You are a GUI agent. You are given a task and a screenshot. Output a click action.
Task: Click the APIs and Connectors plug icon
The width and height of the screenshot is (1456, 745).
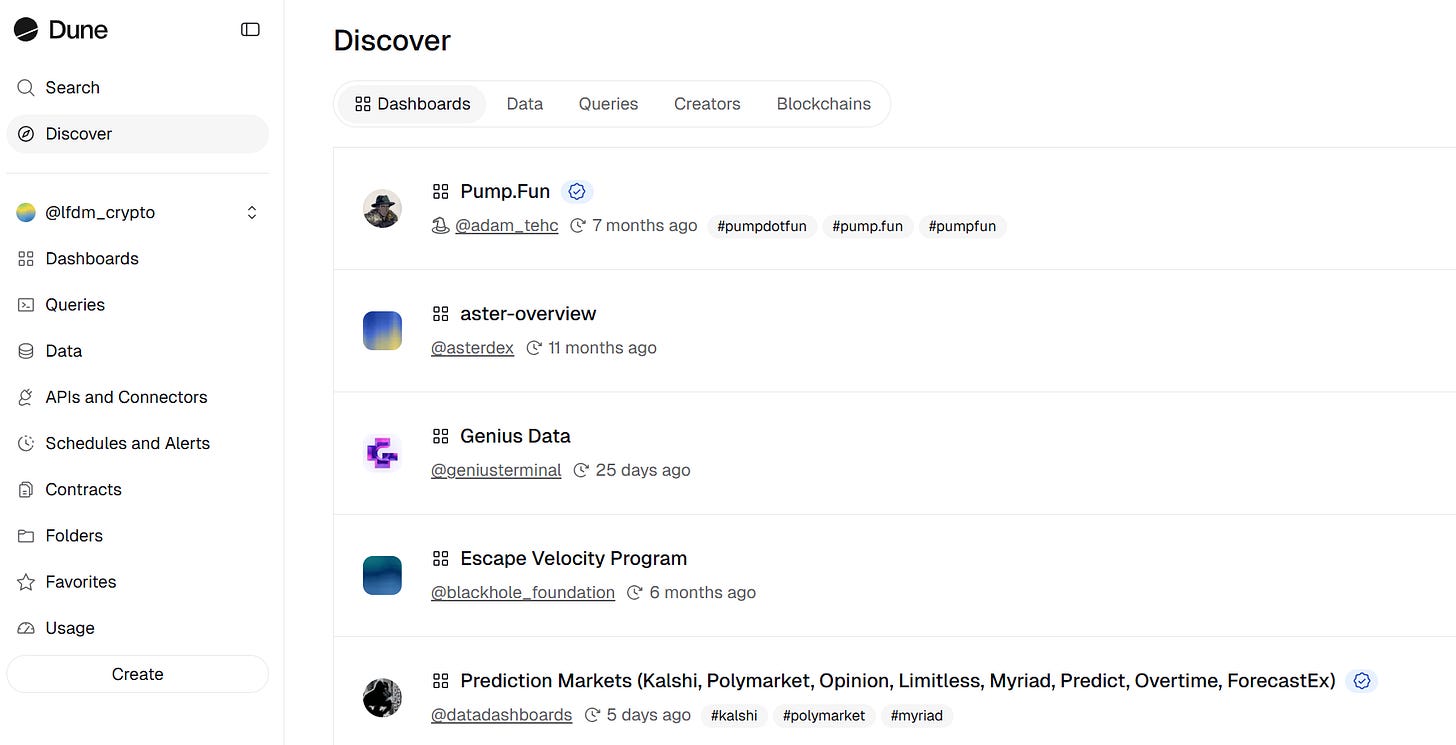tap(26, 397)
